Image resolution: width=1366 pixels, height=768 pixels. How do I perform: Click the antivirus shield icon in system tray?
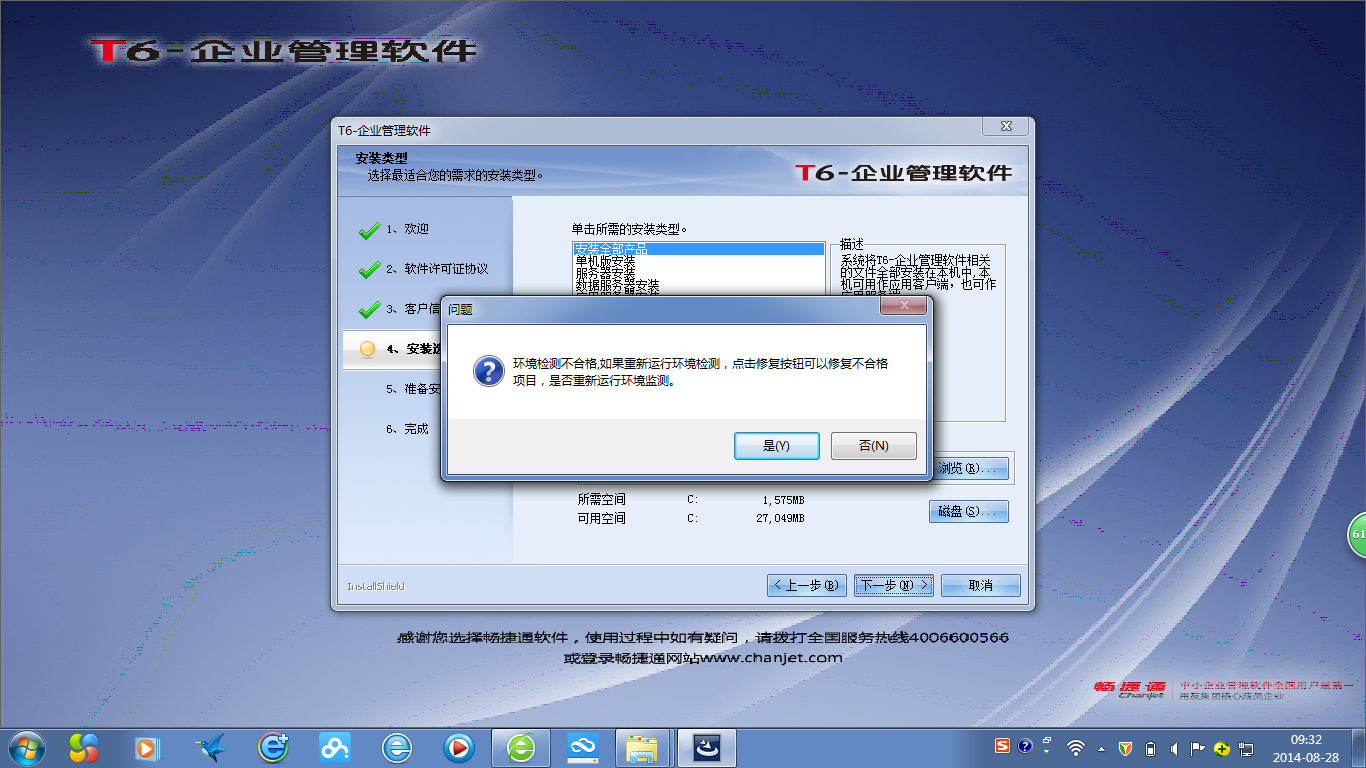1125,747
